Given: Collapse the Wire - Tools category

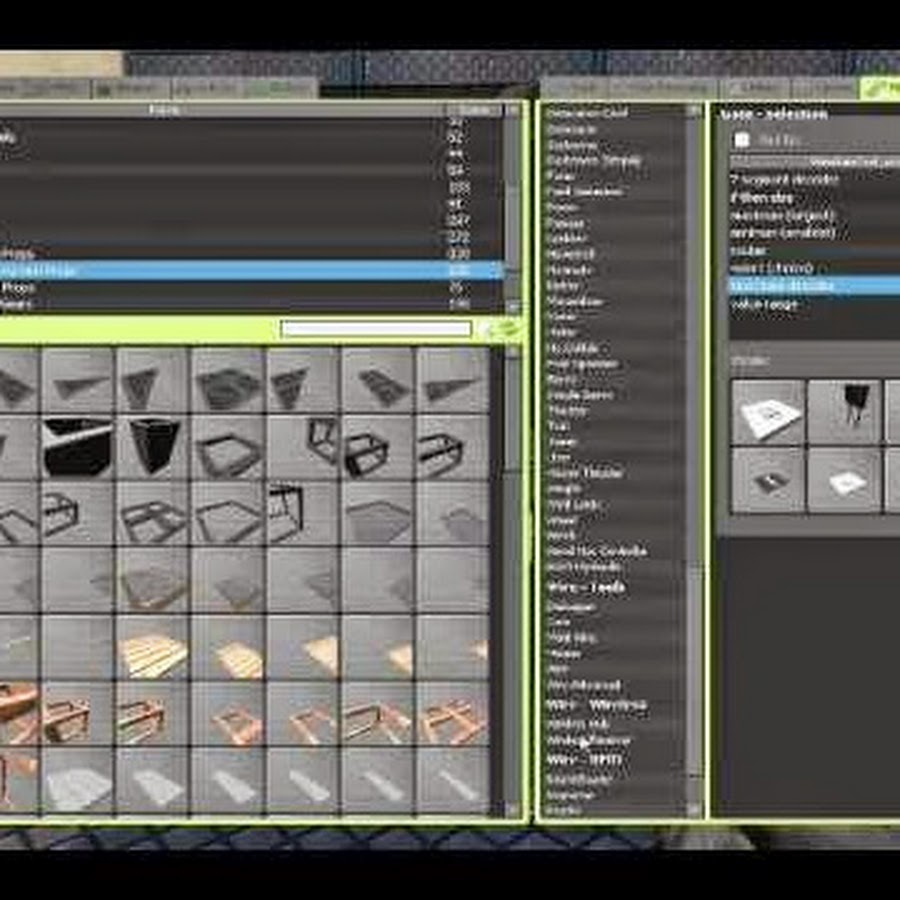Looking at the screenshot, I should (x=586, y=588).
